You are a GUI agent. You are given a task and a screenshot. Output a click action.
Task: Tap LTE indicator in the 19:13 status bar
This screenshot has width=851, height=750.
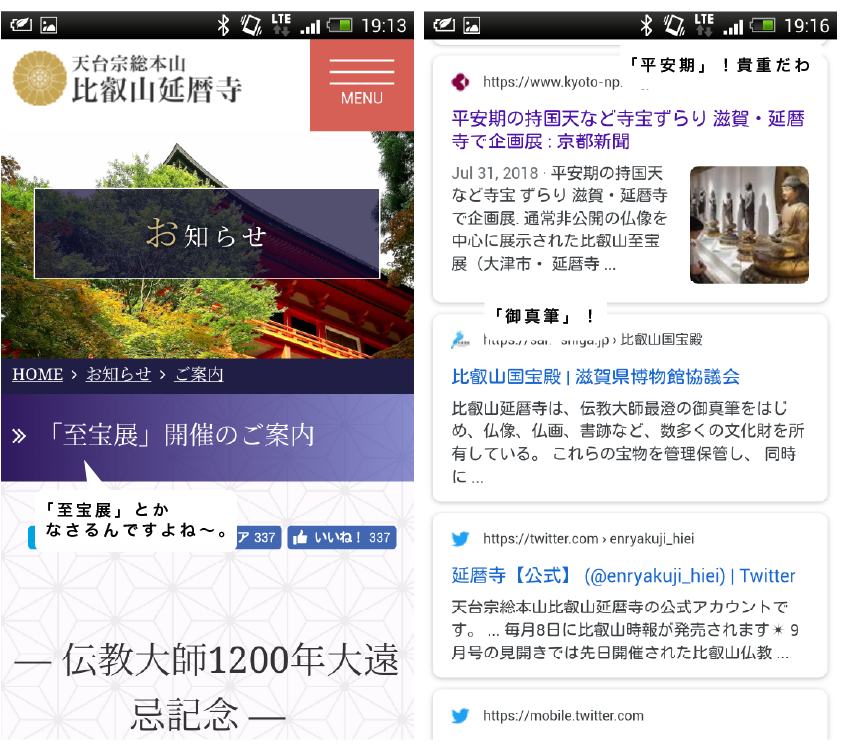281,24
